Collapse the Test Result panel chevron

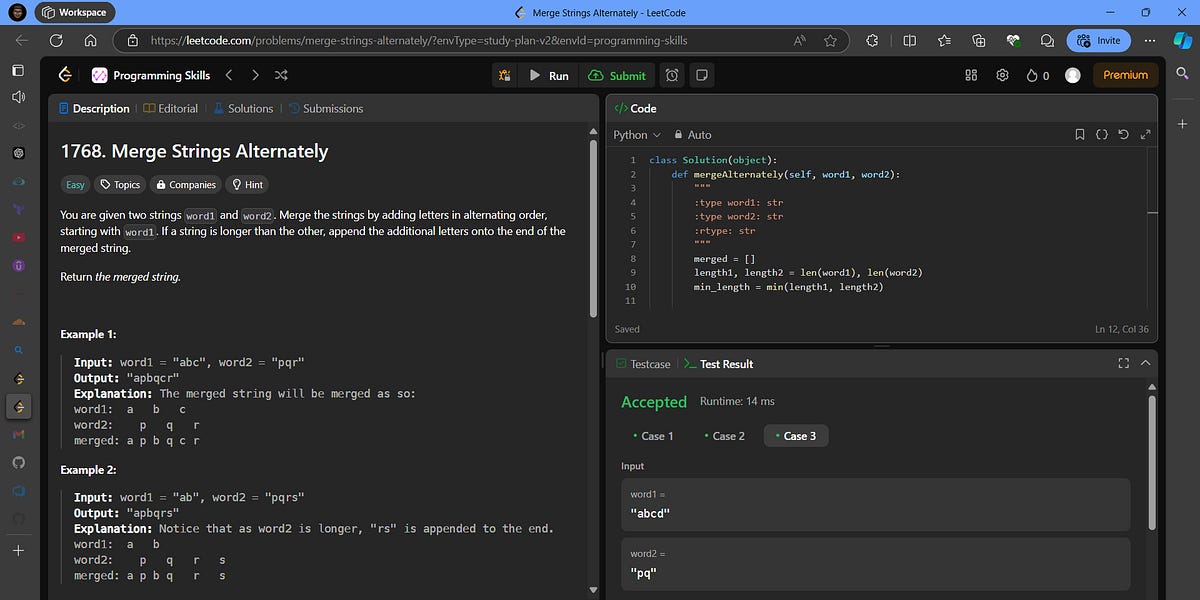1146,363
